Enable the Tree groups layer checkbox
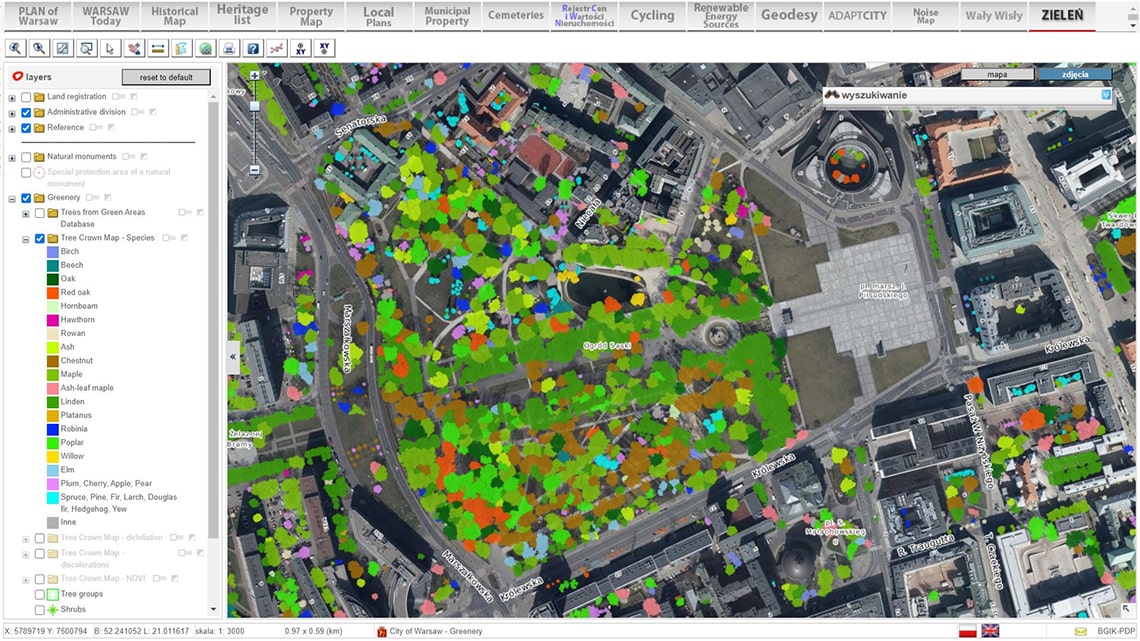The image size is (1140, 641). click(40, 594)
